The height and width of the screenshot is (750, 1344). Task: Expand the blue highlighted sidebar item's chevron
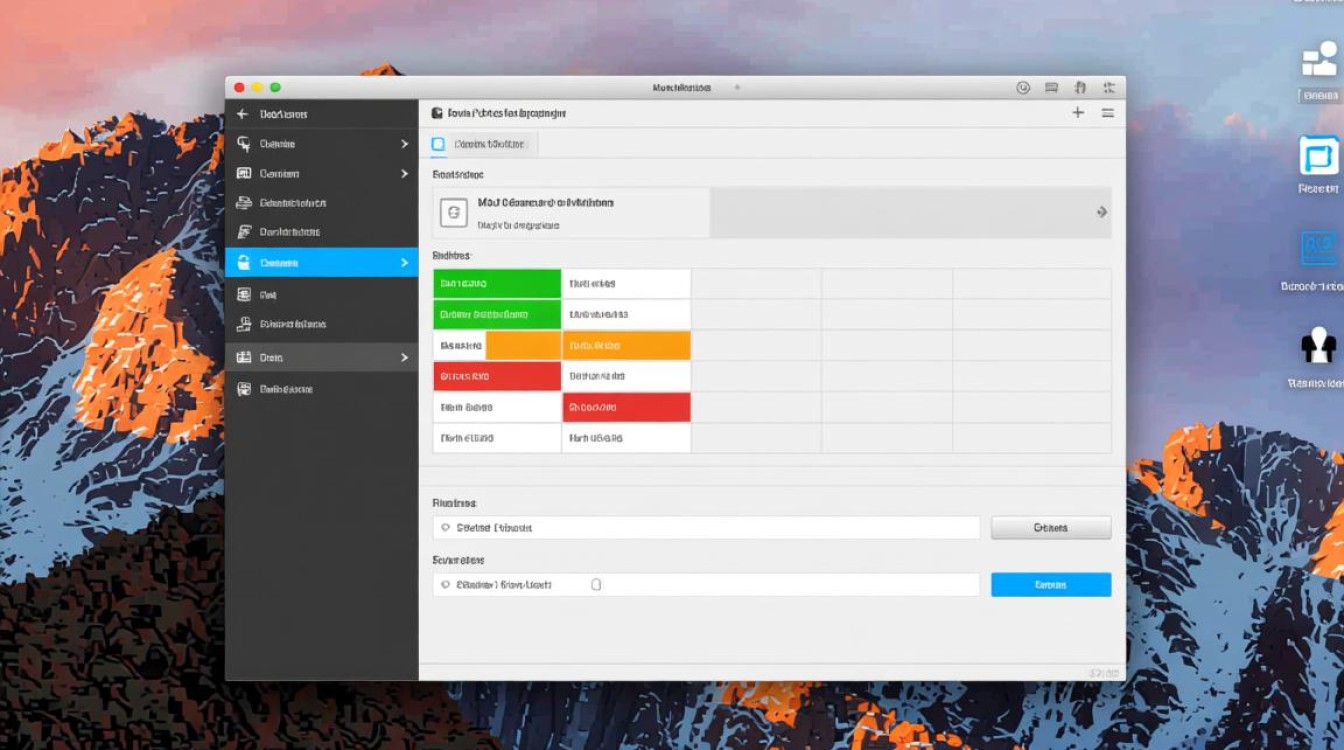(x=404, y=263)
